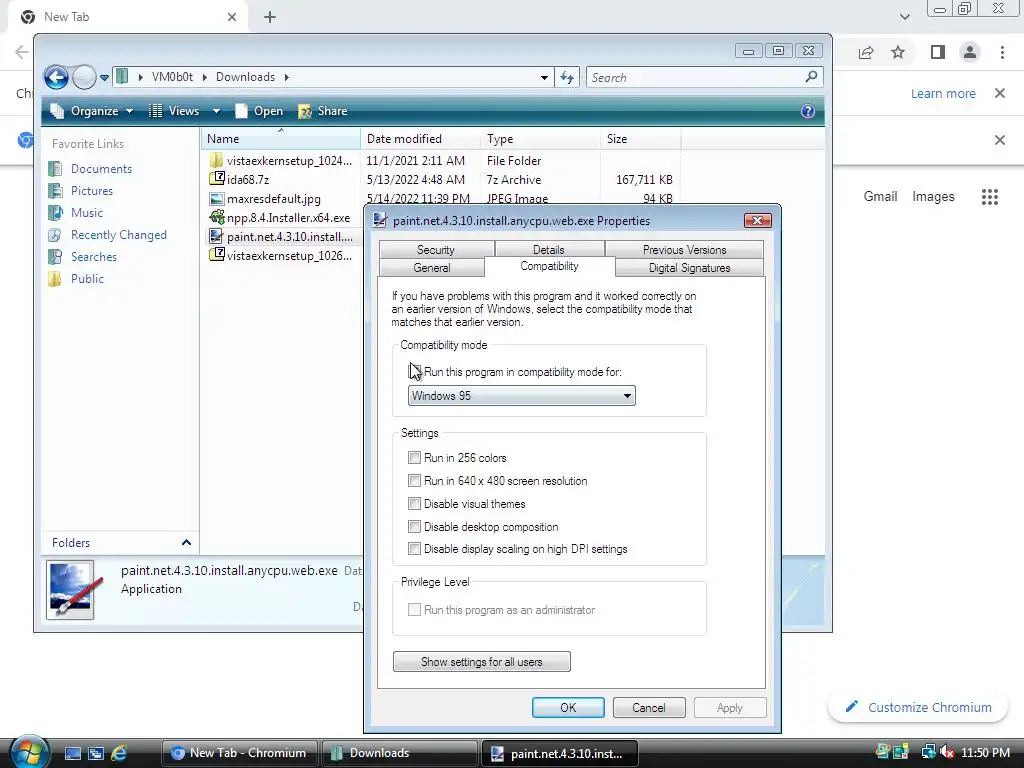Open Chromium three-dot menu
The height and width of the screenshot is (768, 1024).
tap(1002, 52)
